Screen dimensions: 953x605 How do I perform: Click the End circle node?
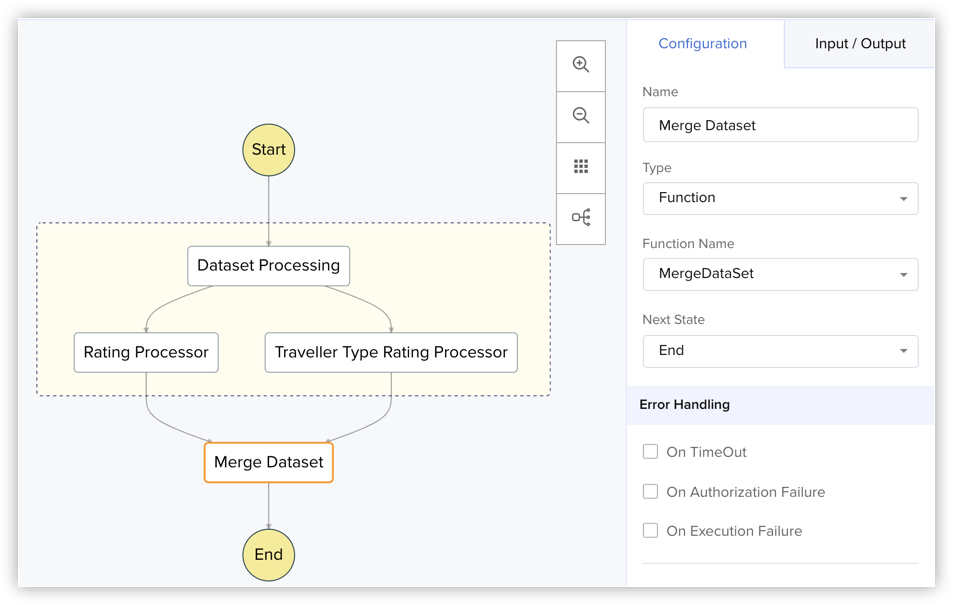(269, 555)
